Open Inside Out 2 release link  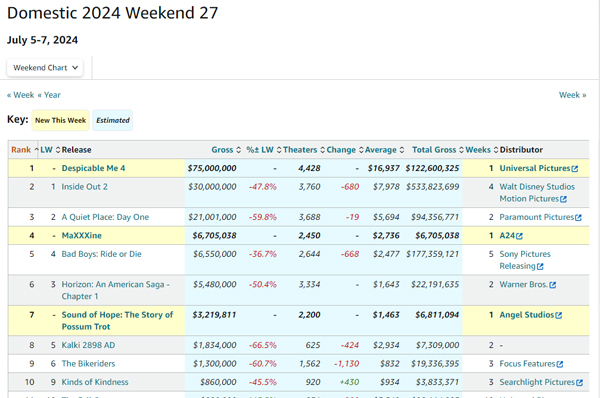(x=85, y=187)
